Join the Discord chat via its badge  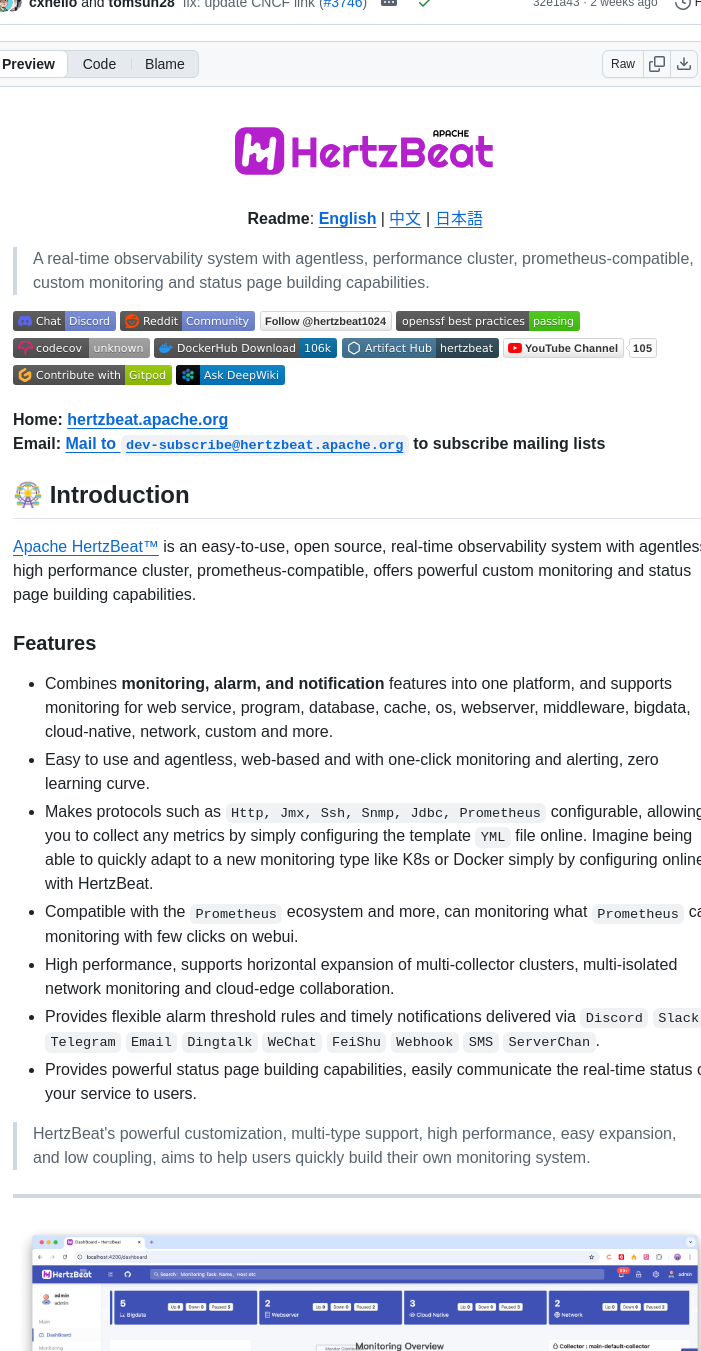pos(63,320)
